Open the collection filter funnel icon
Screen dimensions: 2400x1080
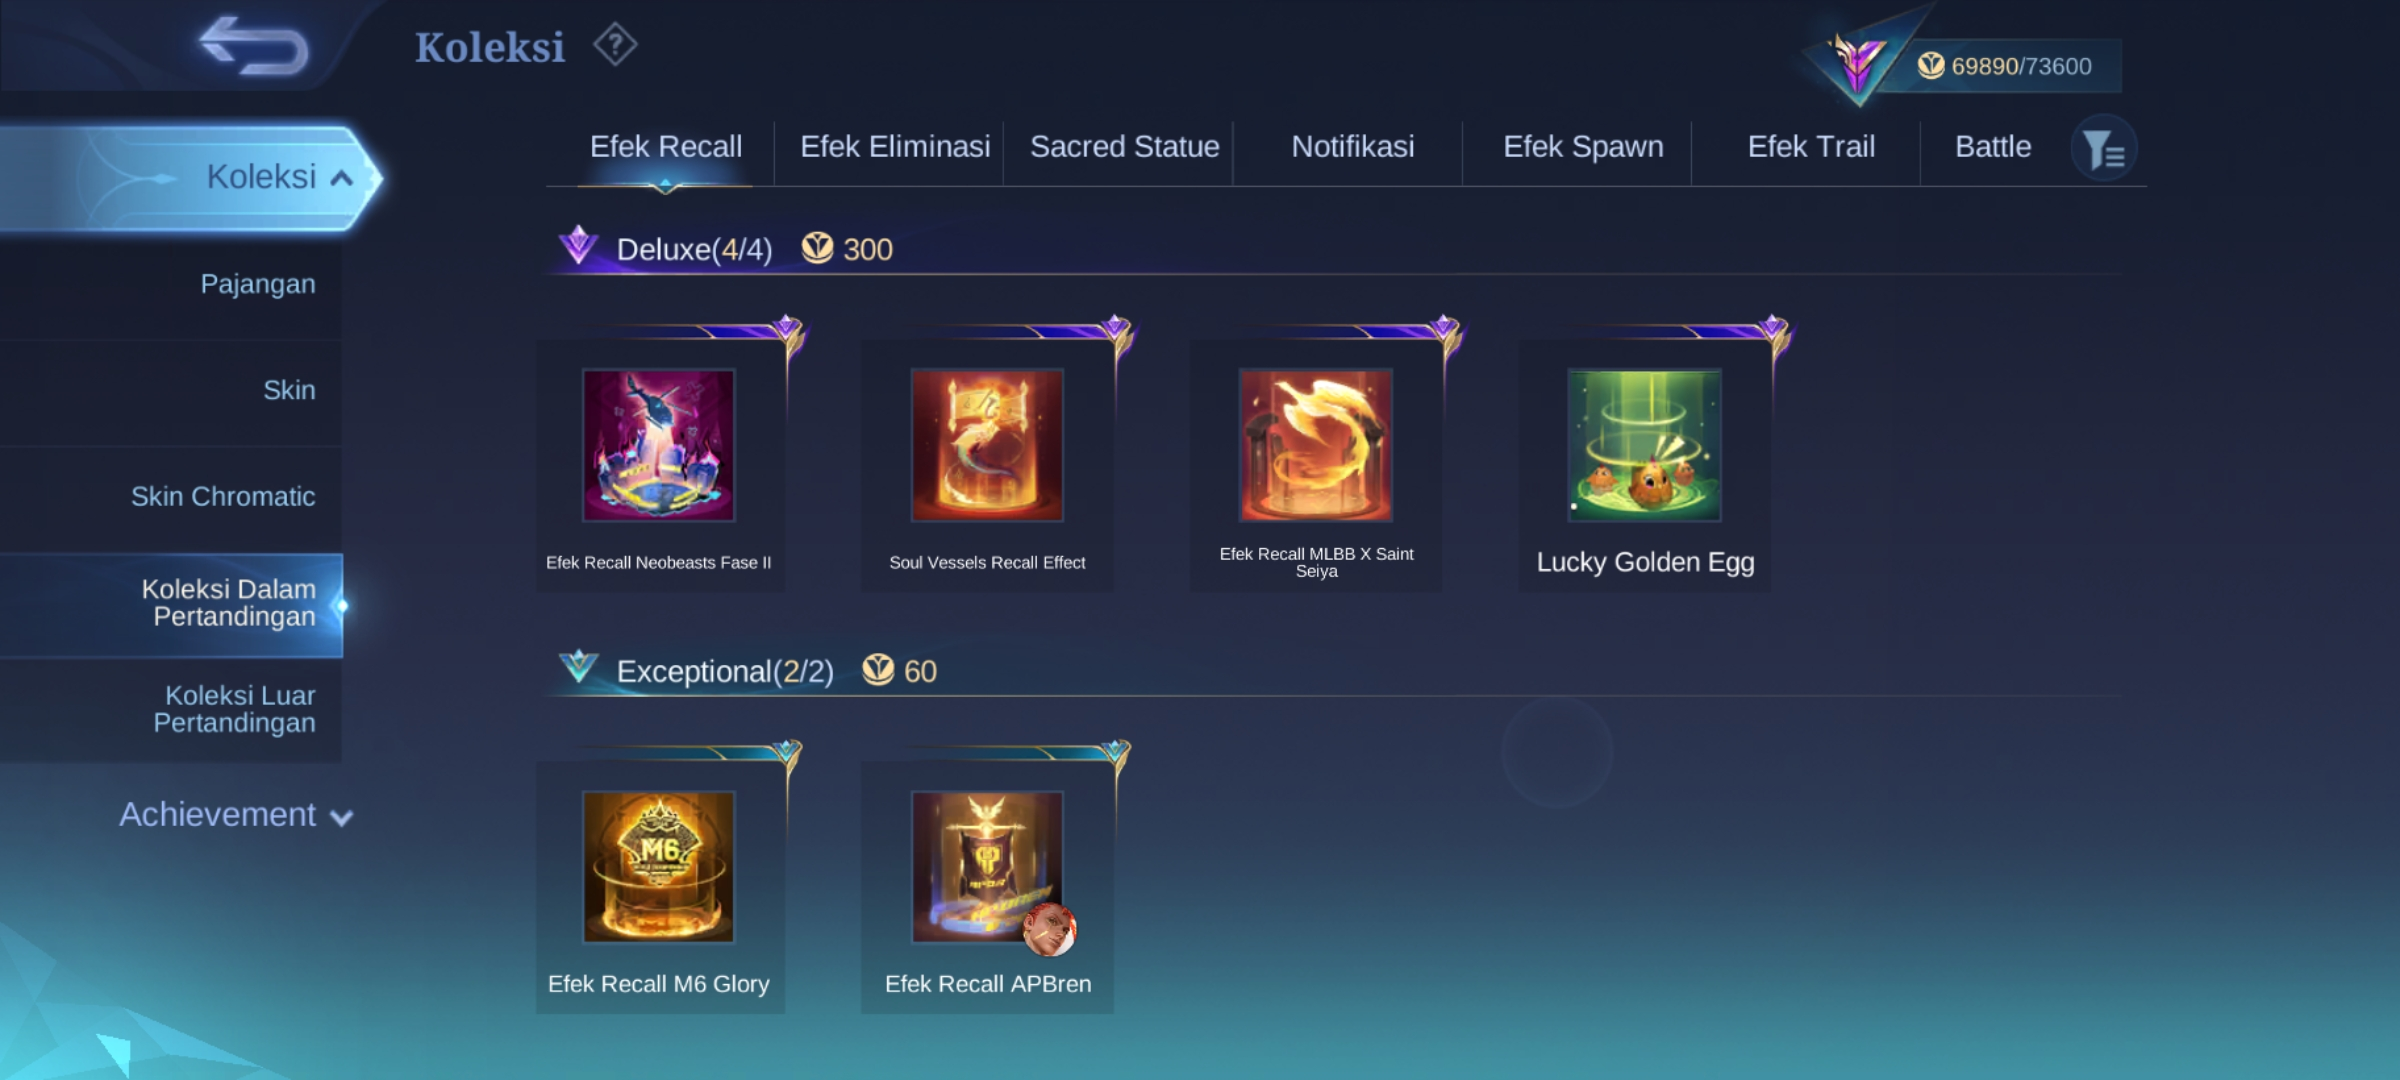(x=2104, y=150)
